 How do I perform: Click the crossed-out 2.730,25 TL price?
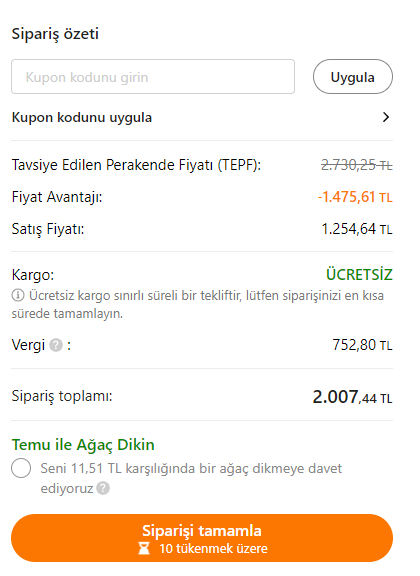click(357, 165)
